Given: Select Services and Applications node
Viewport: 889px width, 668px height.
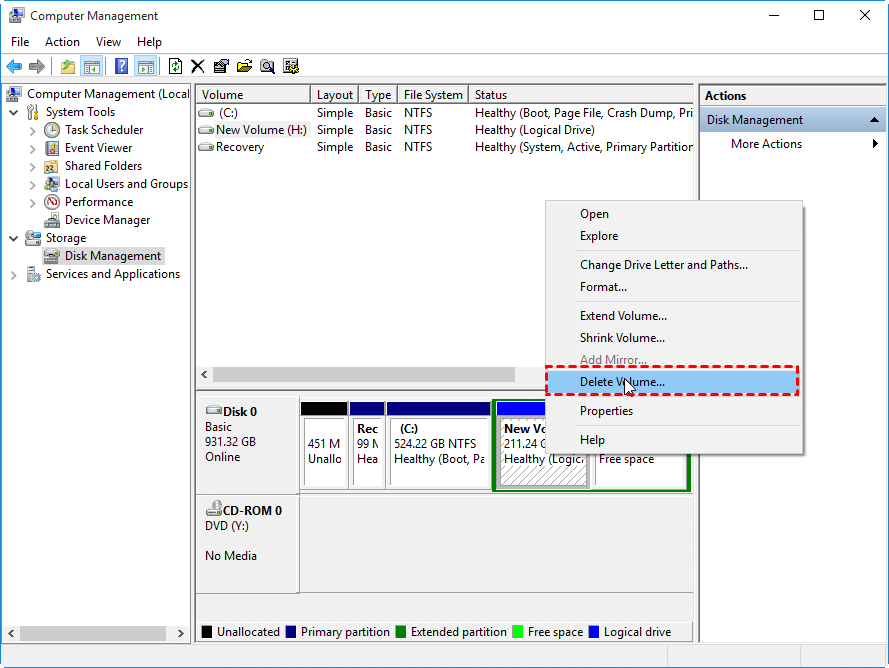Looking at the screenshot, I should tap(113, 274).
